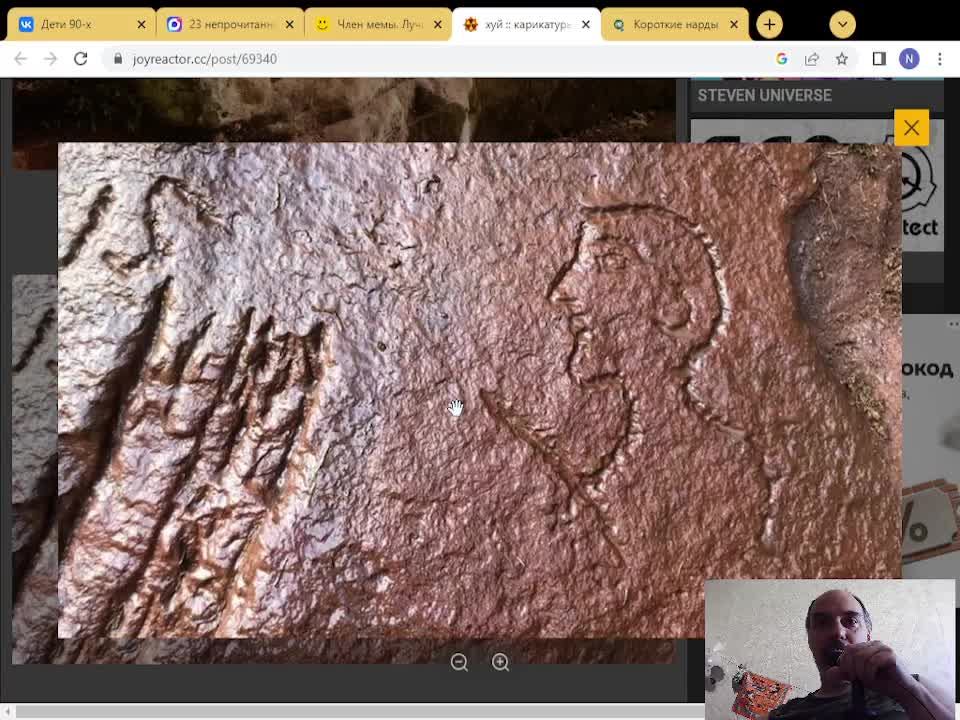This screenshot has width=960, height=720.
Task: Expand the tab search dropdown
Action: click(842, 24)
